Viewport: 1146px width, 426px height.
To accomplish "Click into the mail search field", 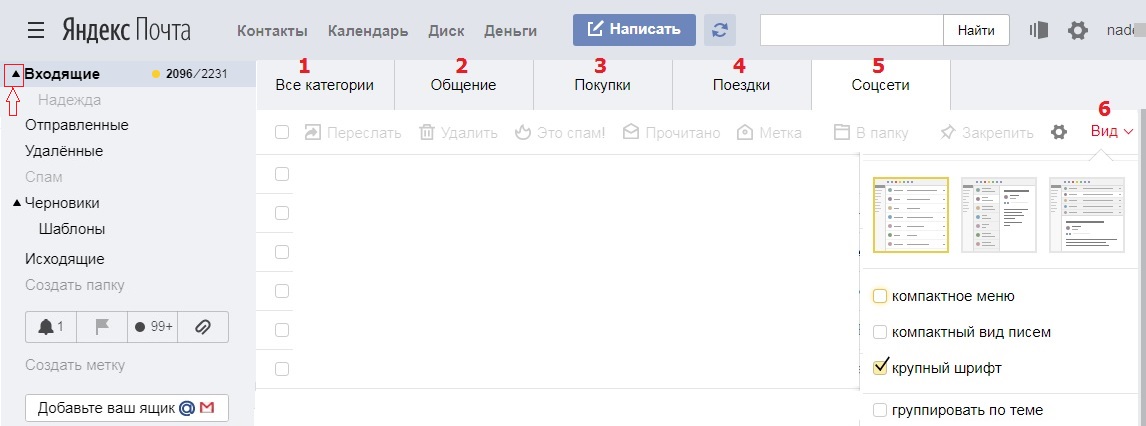I will coord(851,30).
